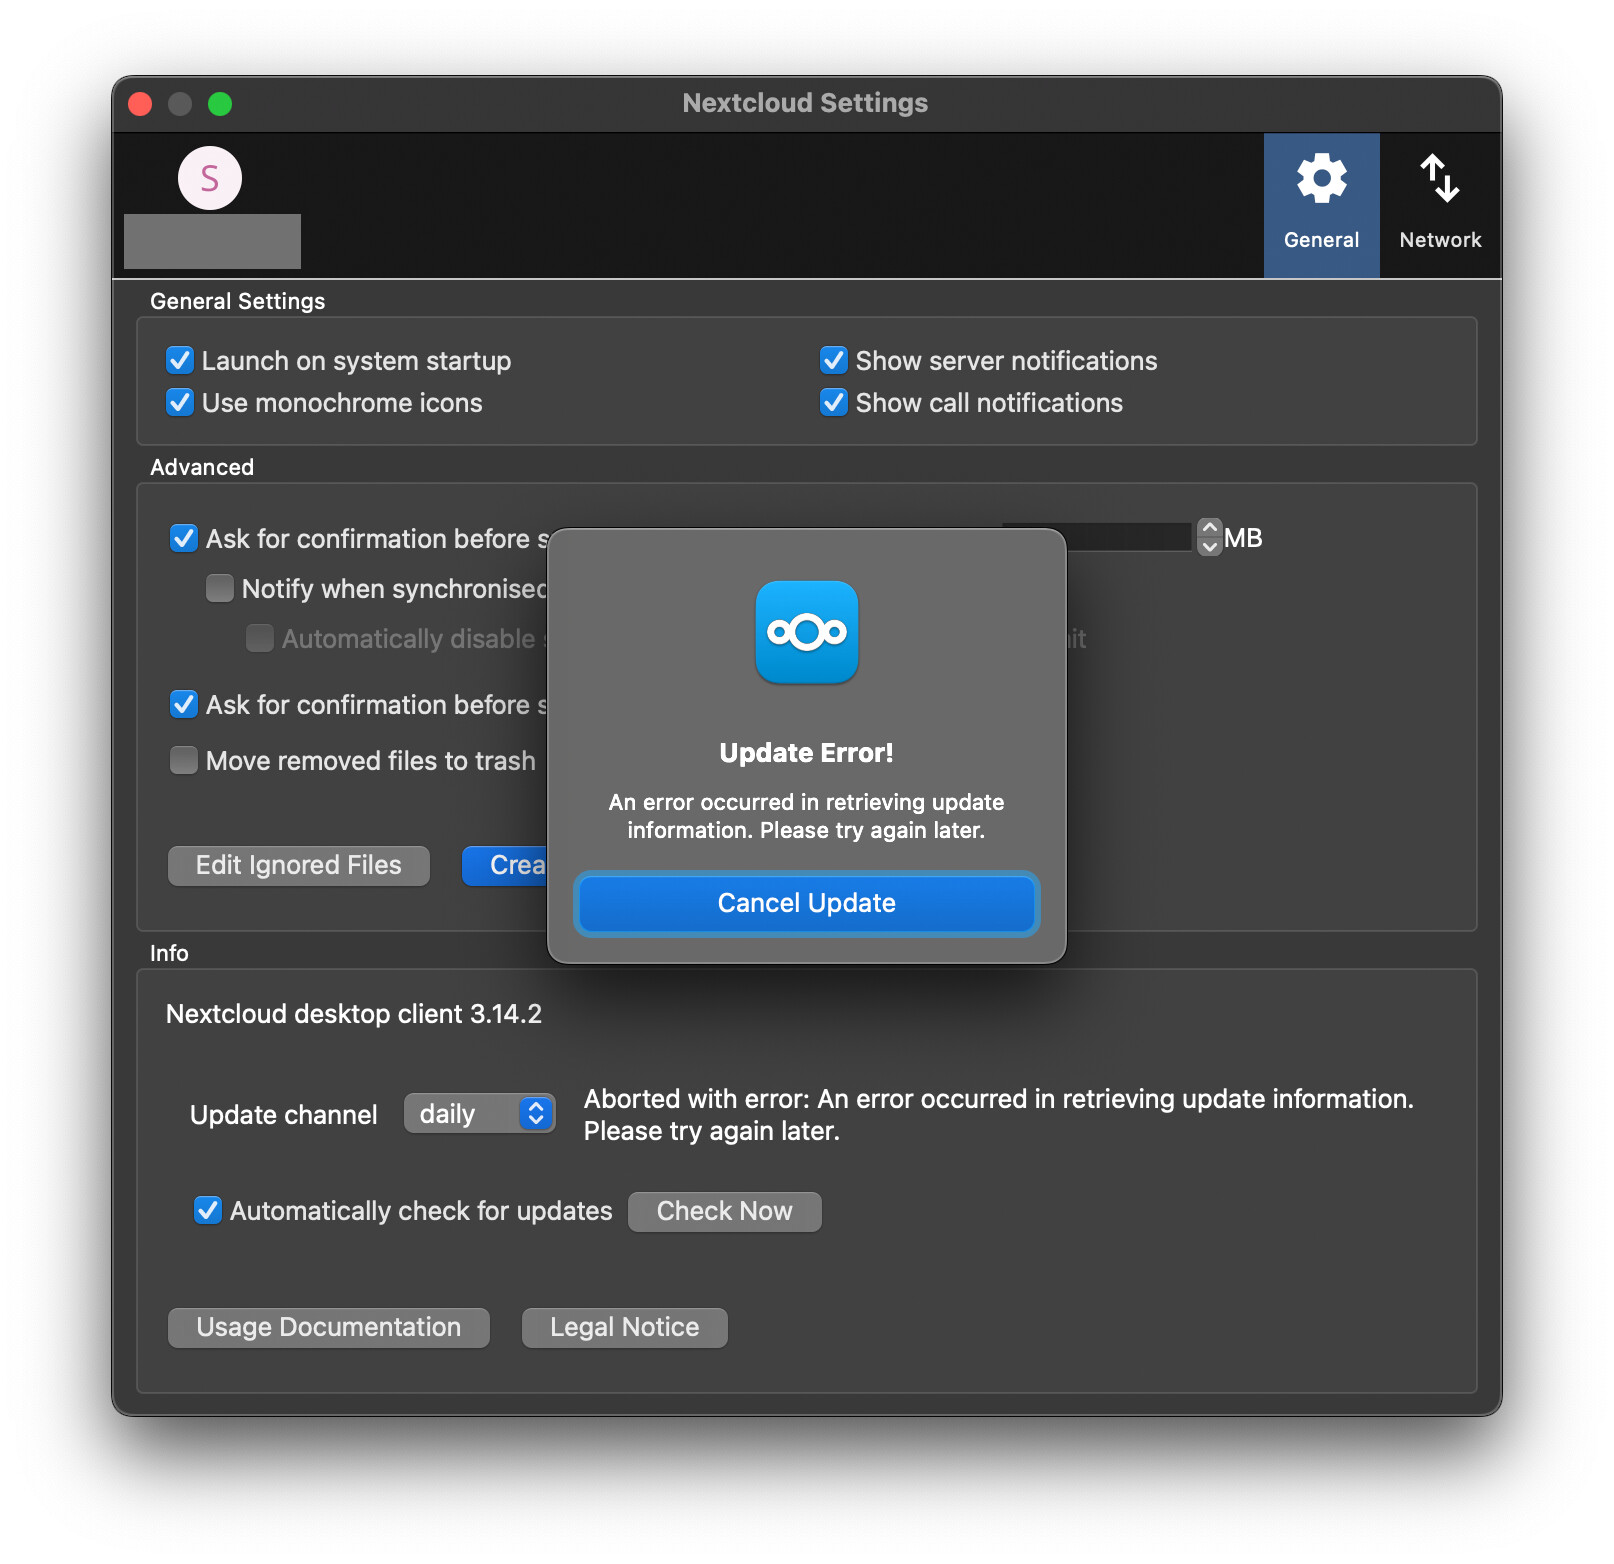Viewport: 1614px width, 1564px height.
Task: Click the account avatar with letter S
Action: [210, 179]
